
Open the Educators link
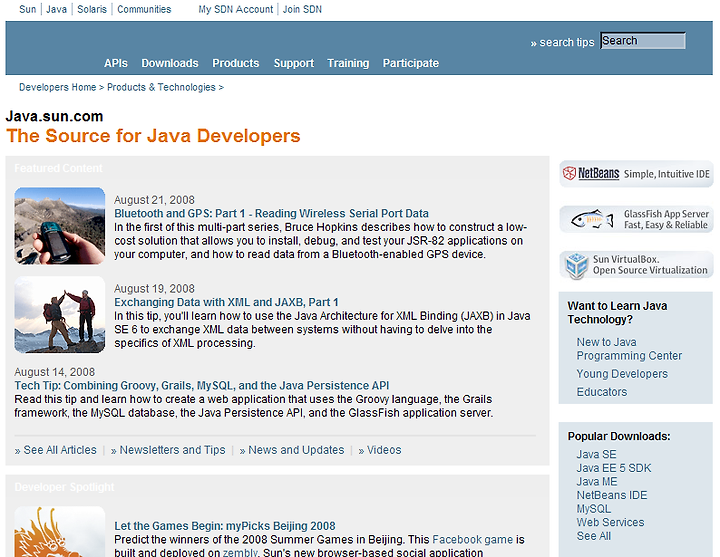602,392
